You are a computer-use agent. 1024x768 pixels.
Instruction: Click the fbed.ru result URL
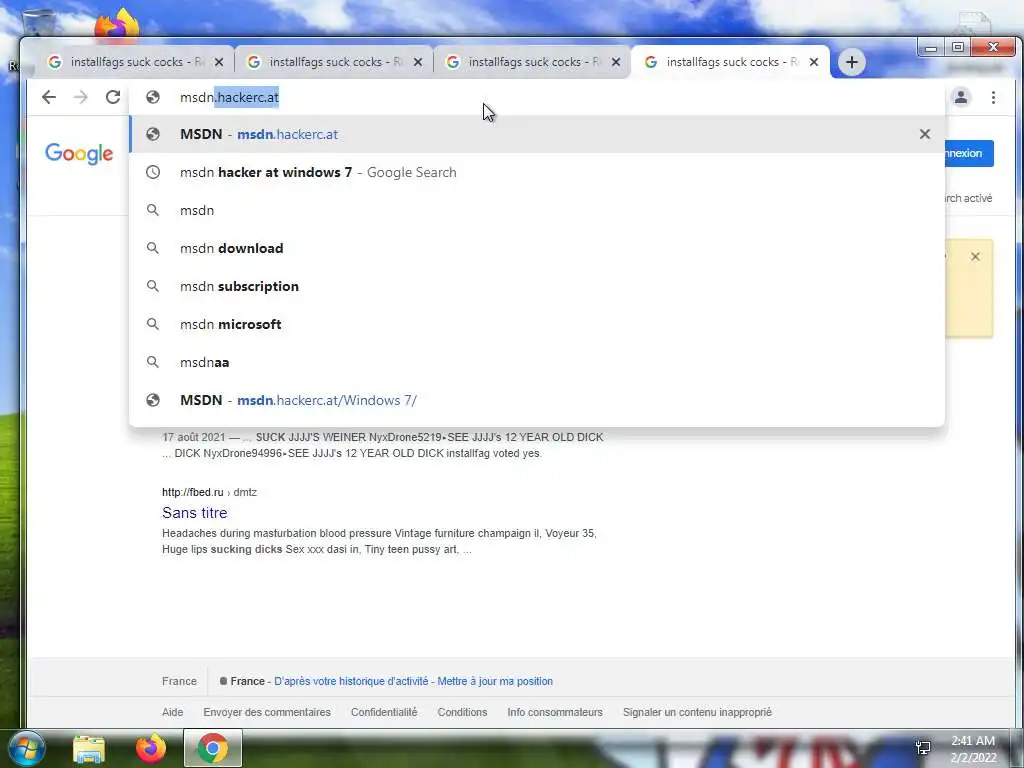[x=209, y=492]
